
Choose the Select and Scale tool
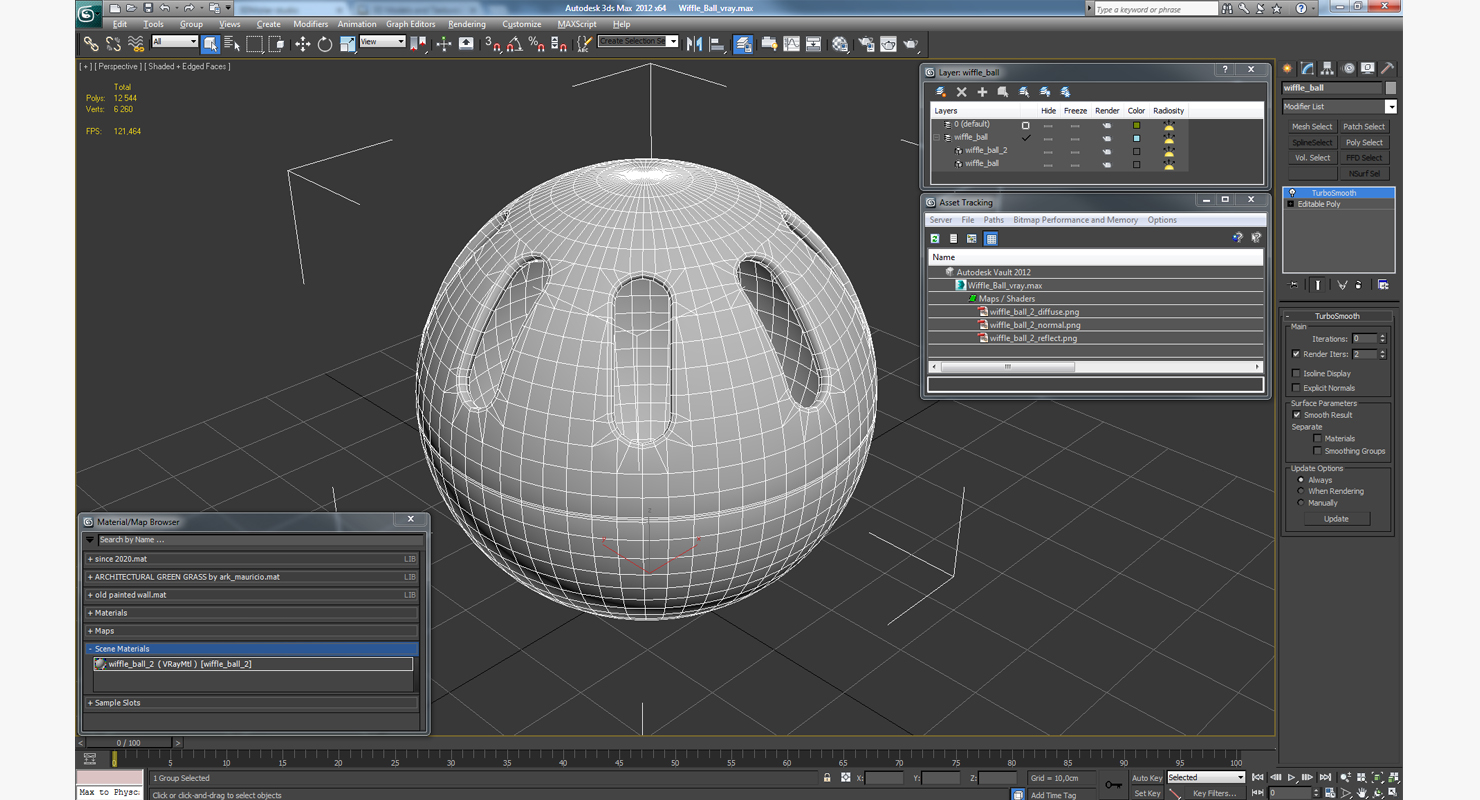[347, 44]
